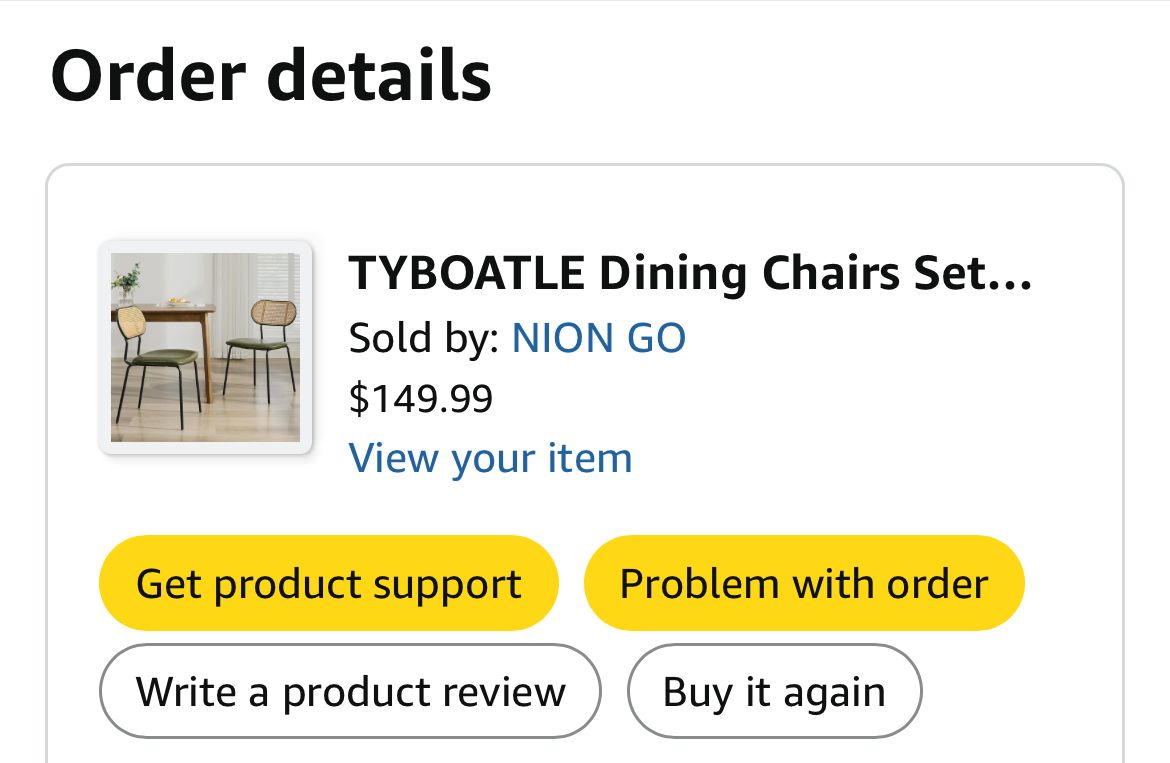
Task: Visit the NION GO seller page
Action: click(598, 339)
